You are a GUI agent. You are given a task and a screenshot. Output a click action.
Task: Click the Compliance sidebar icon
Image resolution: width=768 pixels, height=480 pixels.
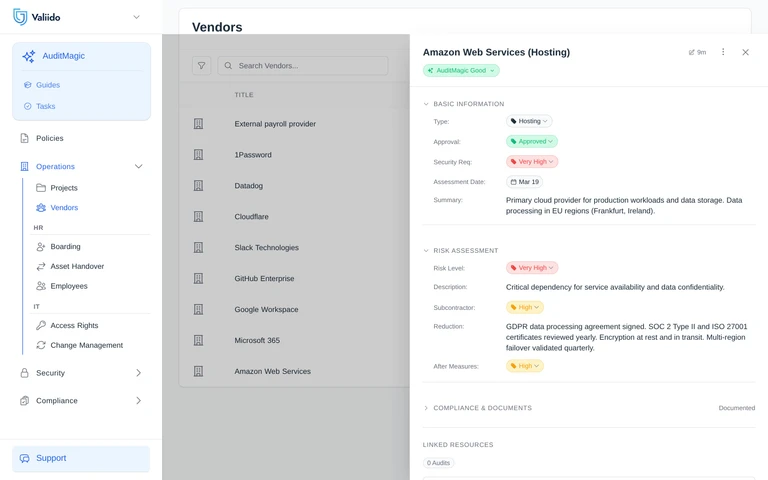(x=24, y=401)
